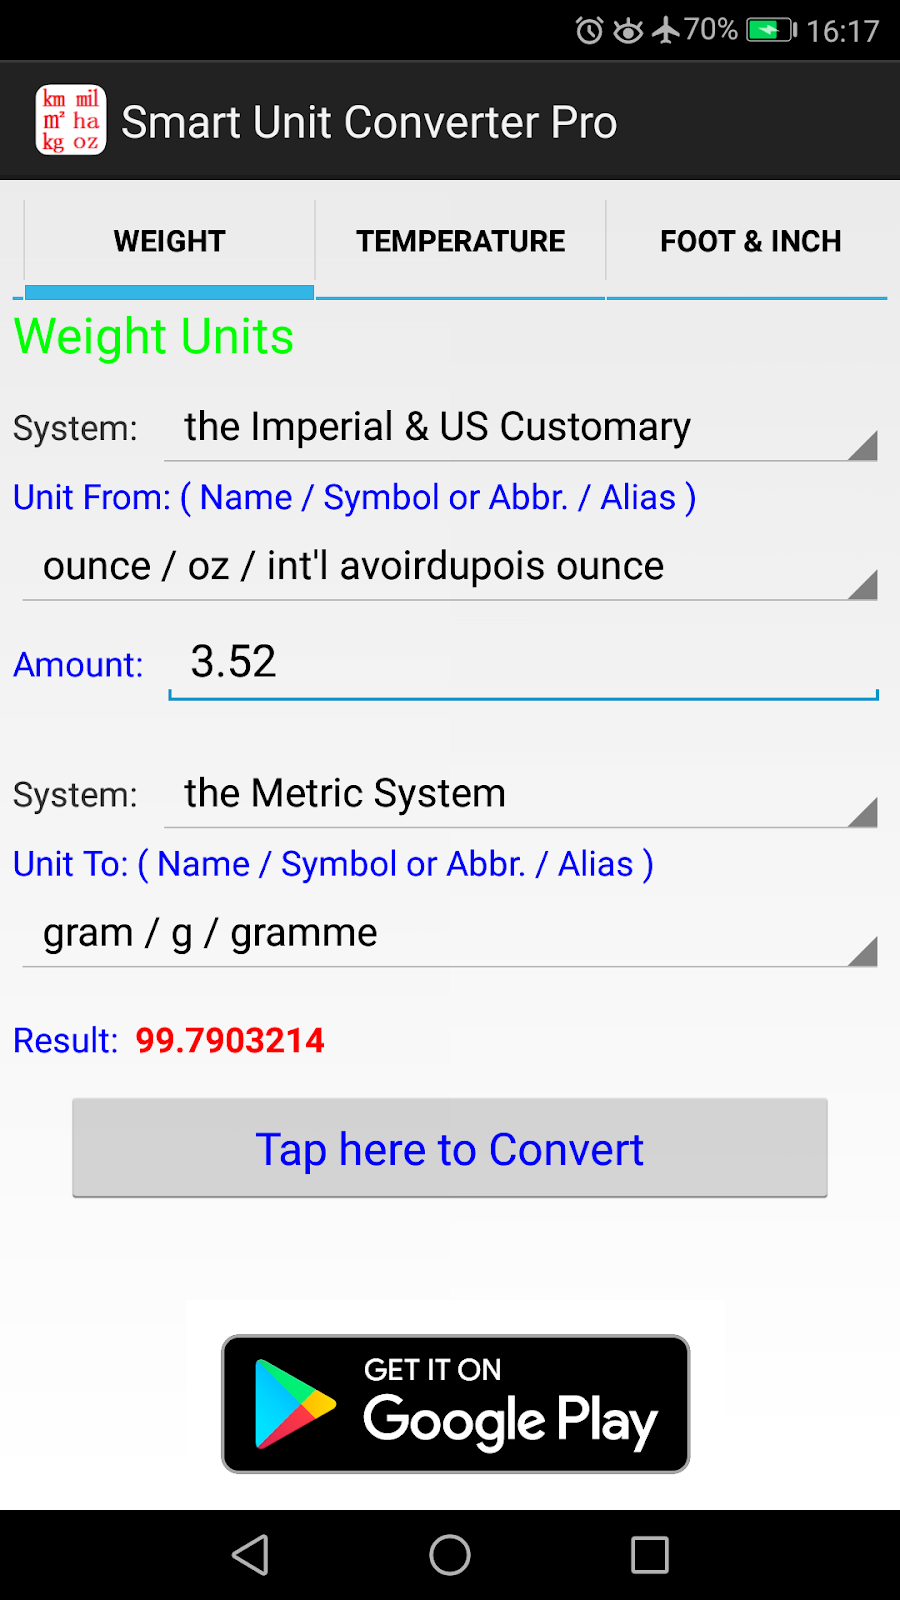Switch to the Temperature tab
The image size is (900, 1600).
click(x=461, y=241)
